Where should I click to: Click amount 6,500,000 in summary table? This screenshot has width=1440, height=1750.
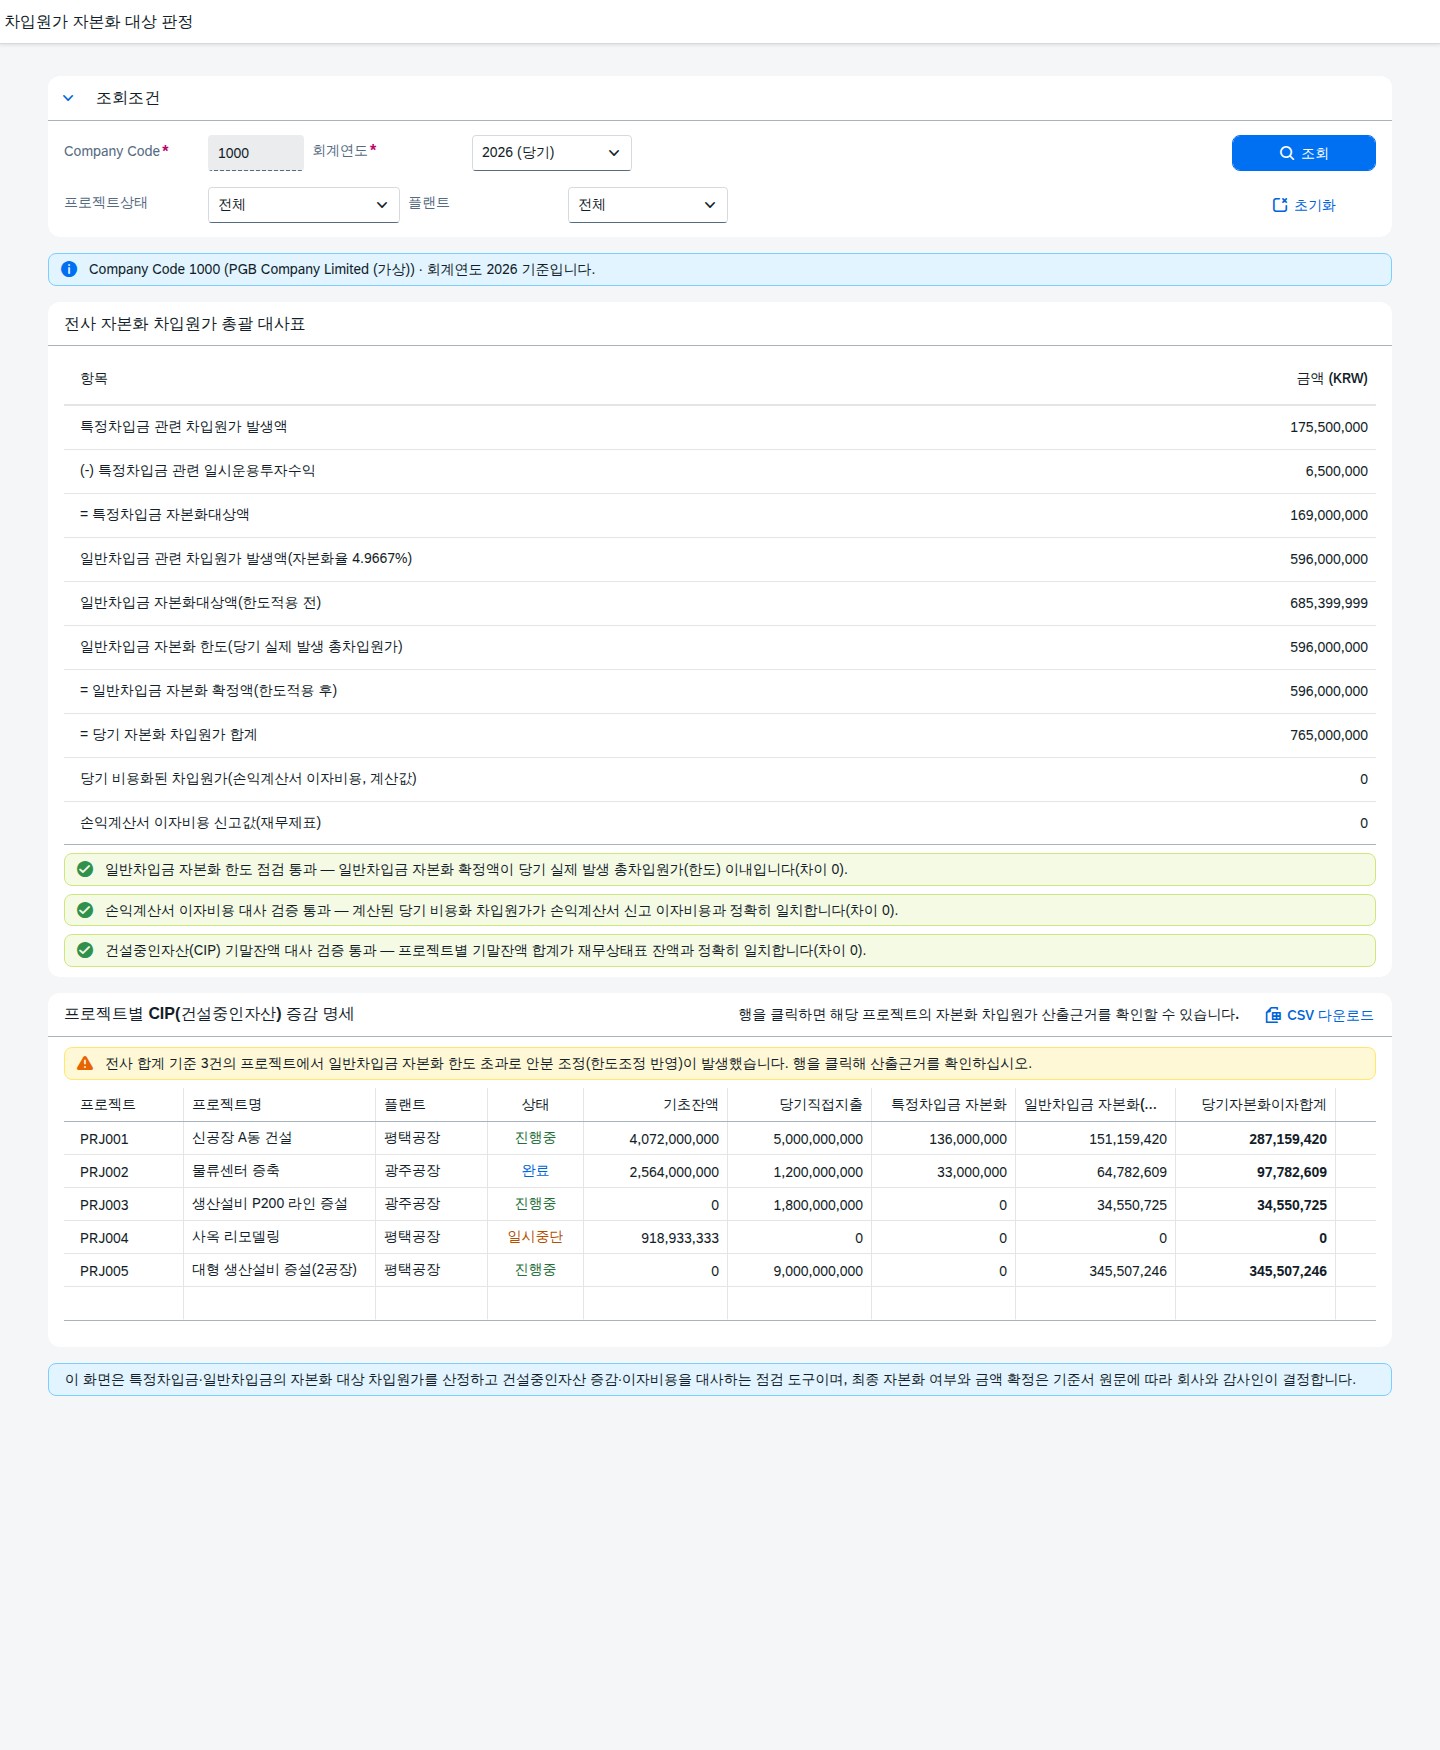[1336, 471]
